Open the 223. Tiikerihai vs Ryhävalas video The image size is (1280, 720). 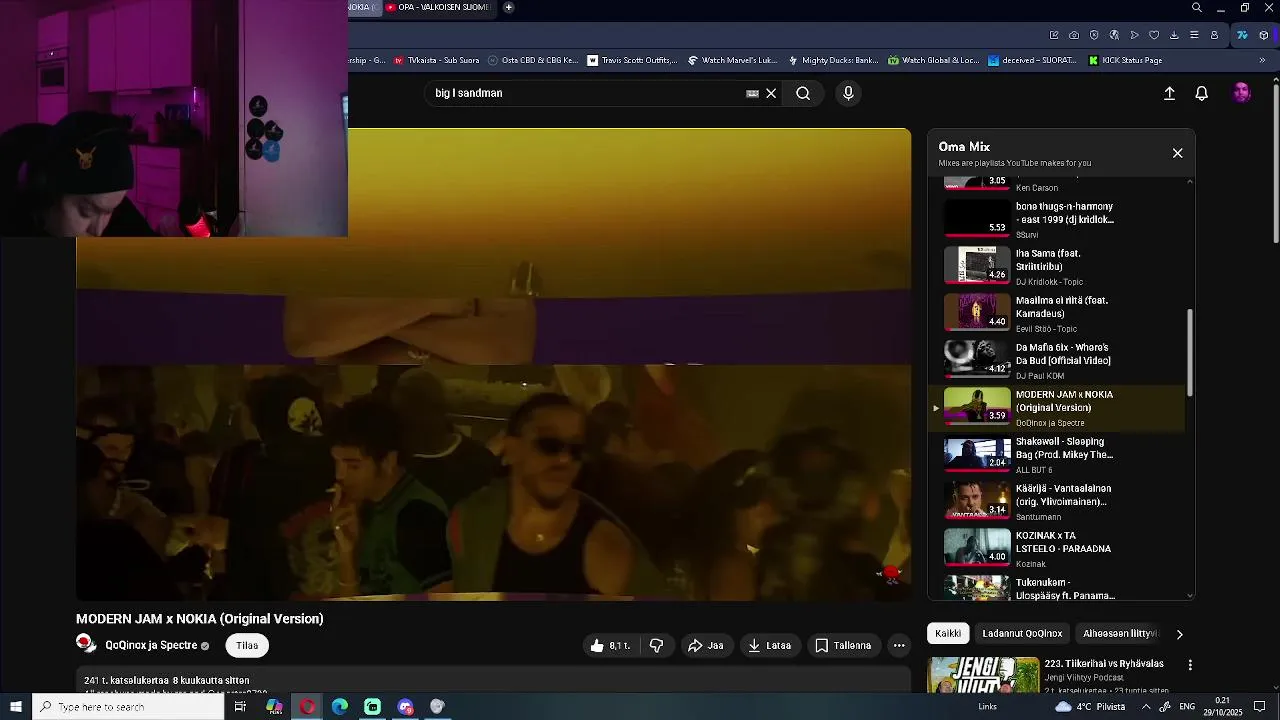pos(1104,663)
